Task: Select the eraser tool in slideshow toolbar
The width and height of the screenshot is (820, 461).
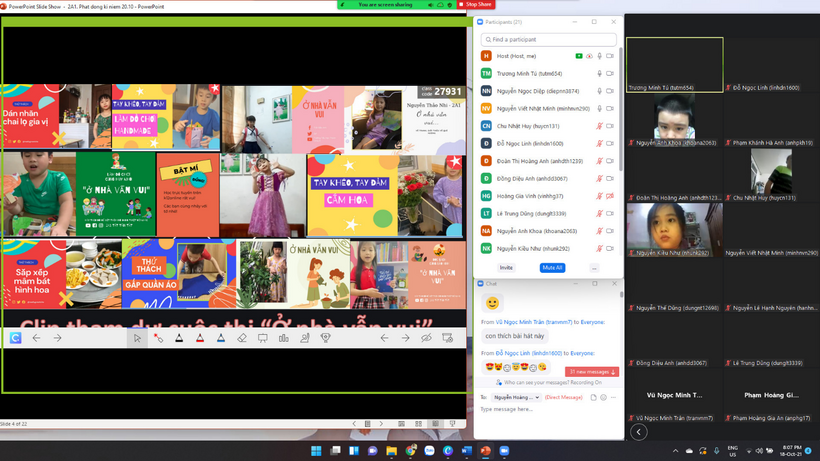Action: (x=241, y=338)
